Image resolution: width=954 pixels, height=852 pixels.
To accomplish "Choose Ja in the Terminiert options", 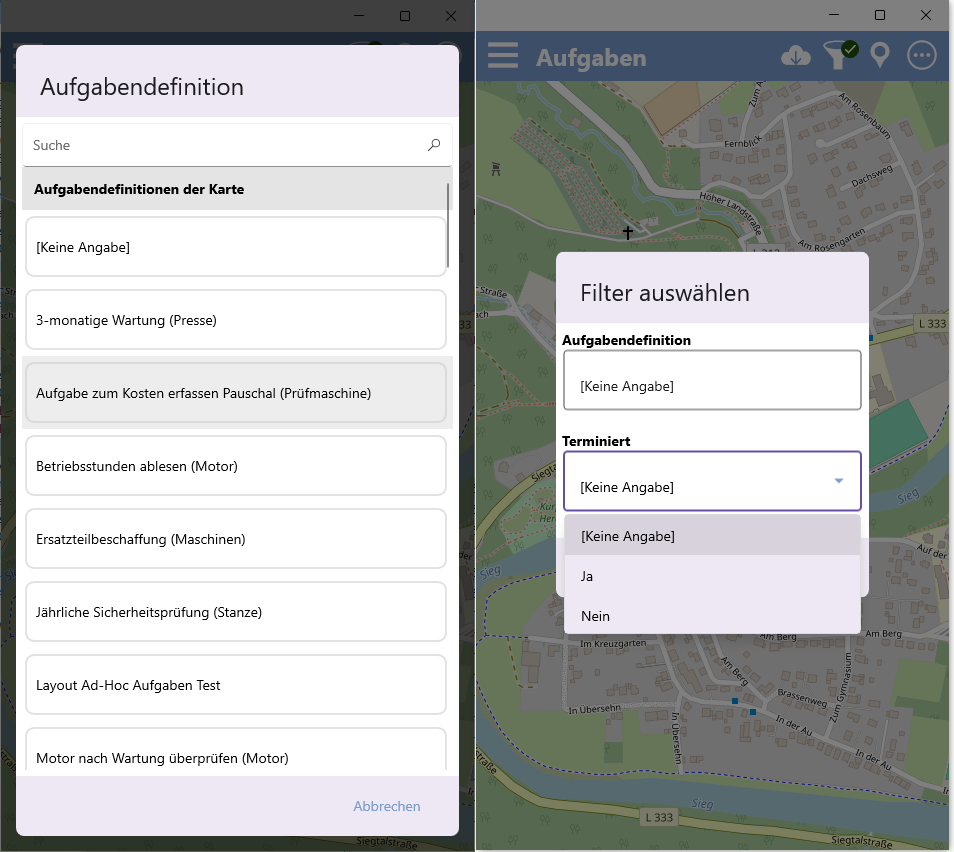I will point(712,576).
